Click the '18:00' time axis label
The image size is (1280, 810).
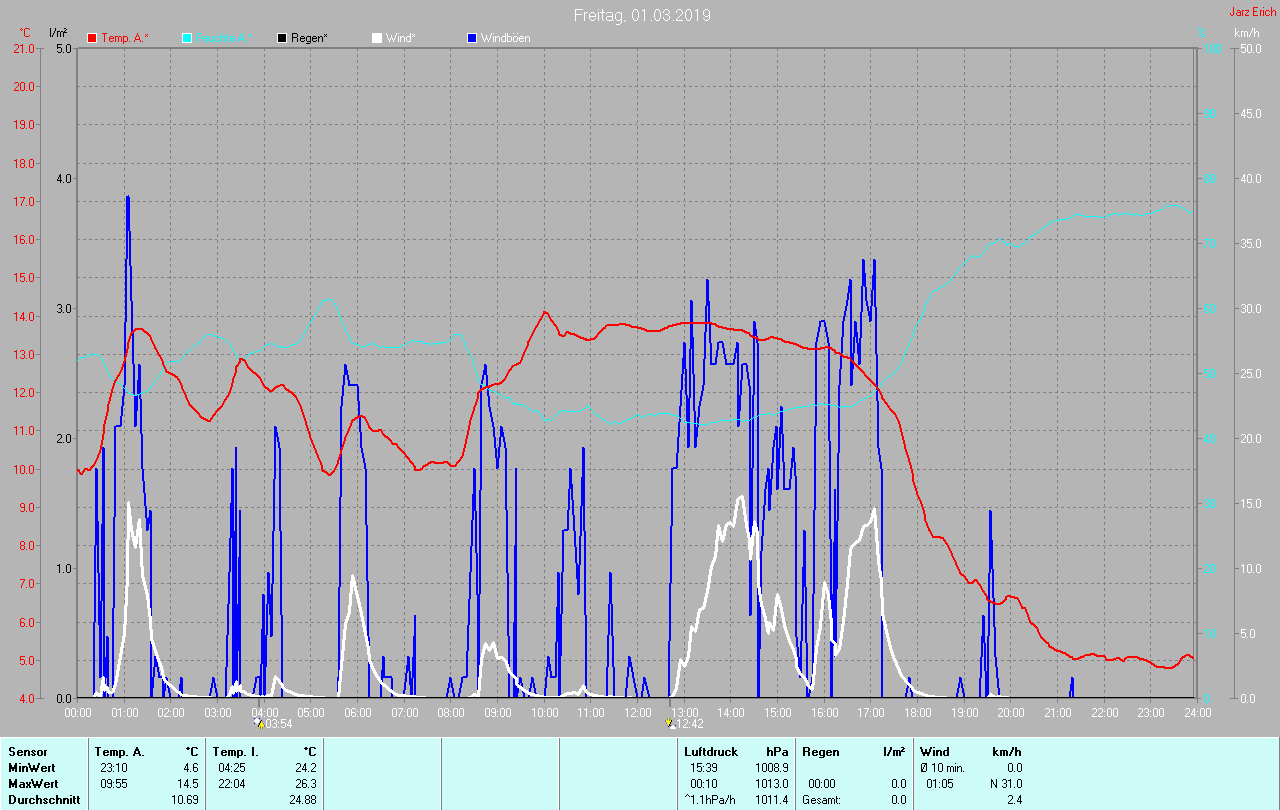(x=918, y=713)
